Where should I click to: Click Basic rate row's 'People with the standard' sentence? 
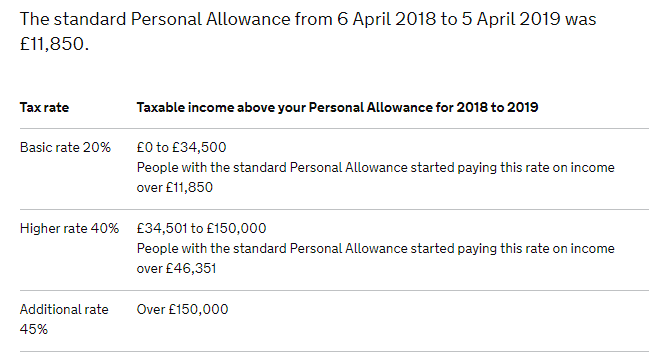click(x=375, y=178)
